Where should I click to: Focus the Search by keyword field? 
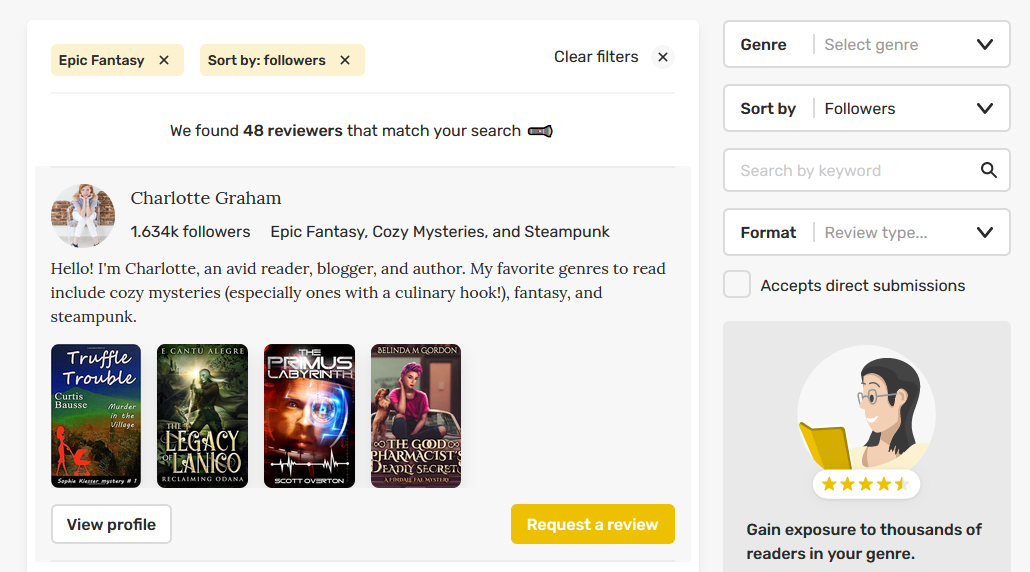pyautogui.click(x=850, y=170)
